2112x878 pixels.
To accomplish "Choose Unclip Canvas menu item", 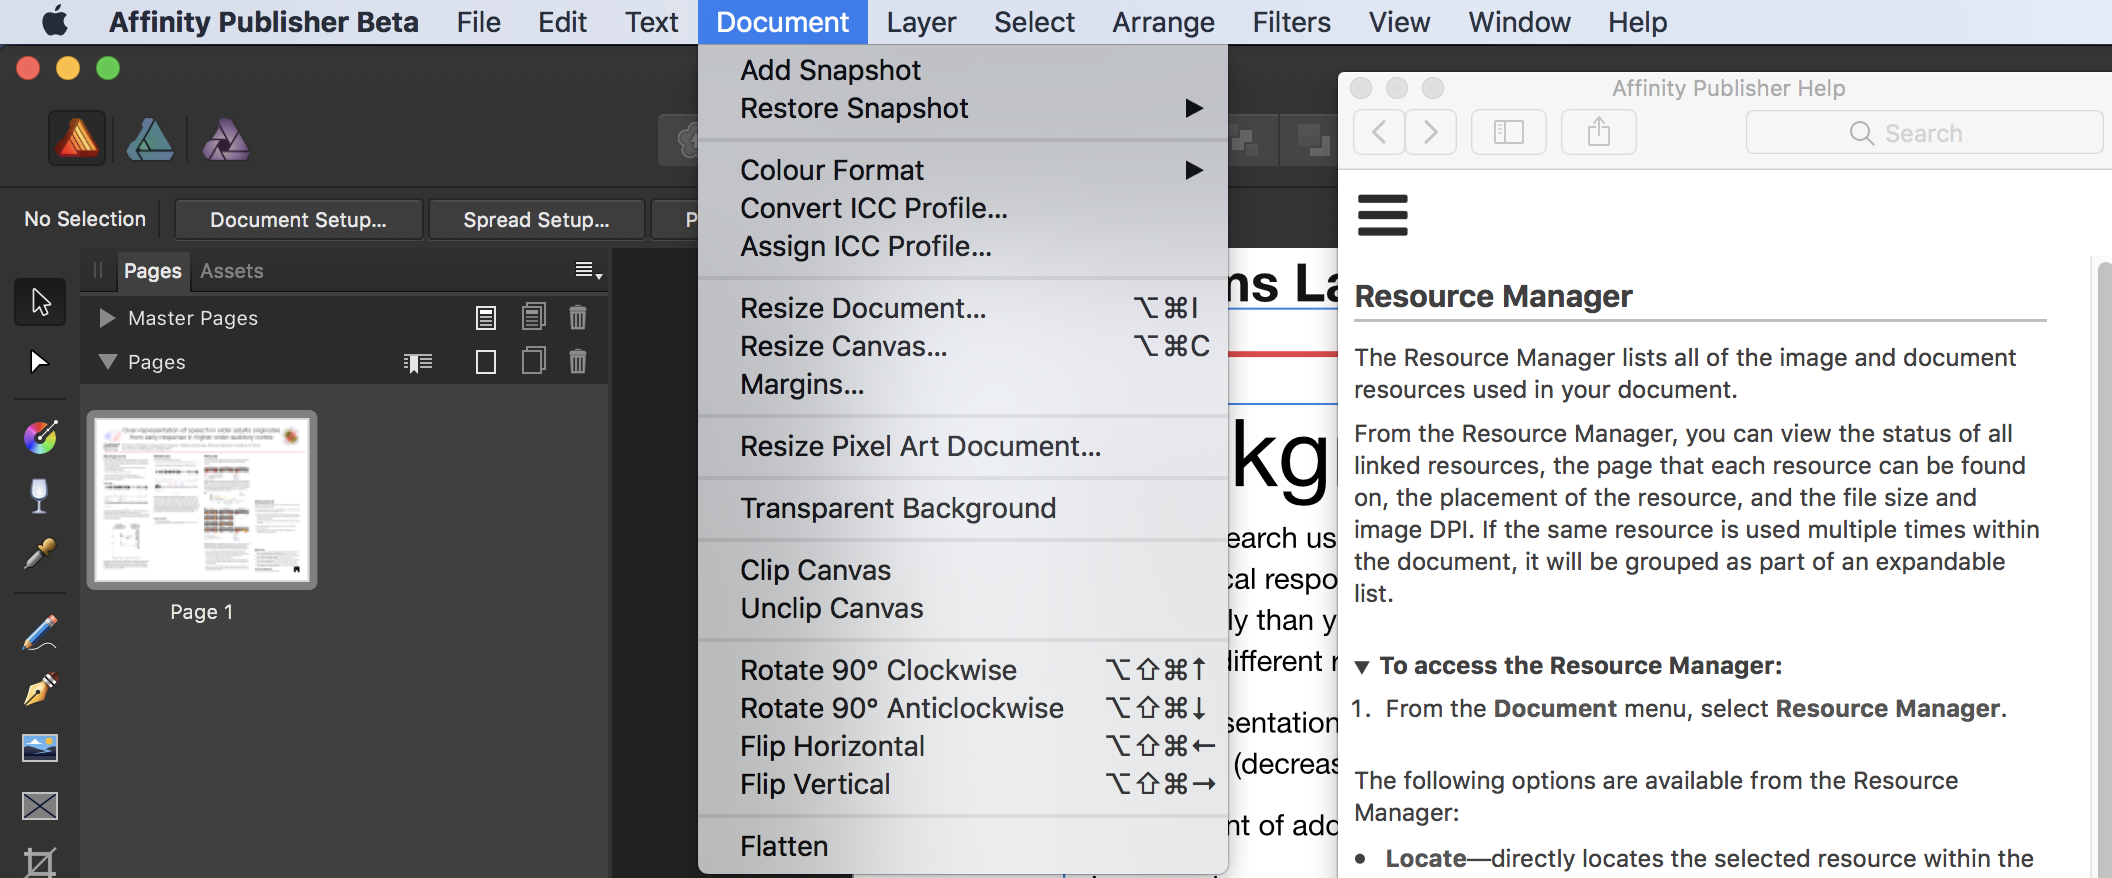I will pos(963,608).
